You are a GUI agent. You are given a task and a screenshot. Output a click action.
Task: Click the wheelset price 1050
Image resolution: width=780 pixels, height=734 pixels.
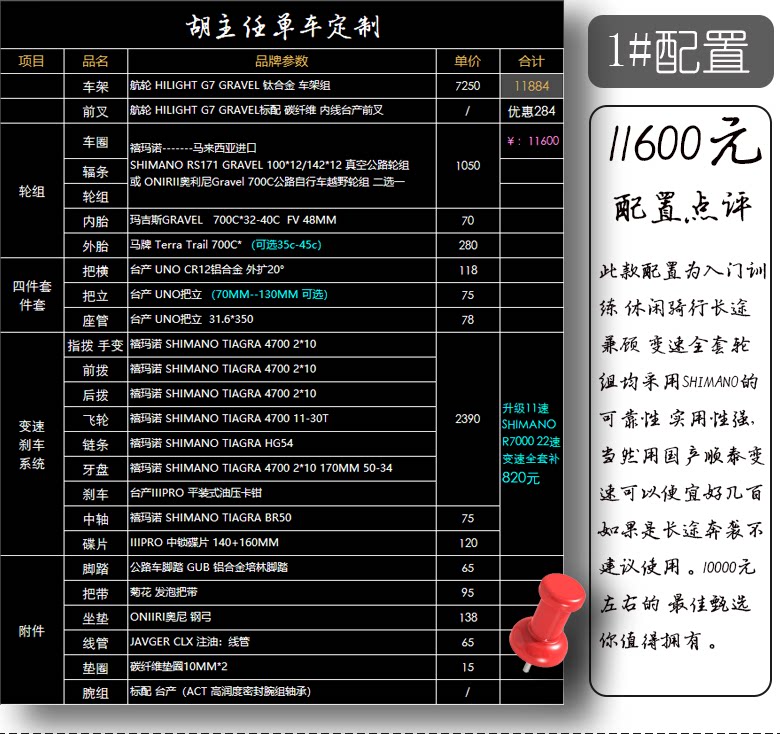pos(468,166)
